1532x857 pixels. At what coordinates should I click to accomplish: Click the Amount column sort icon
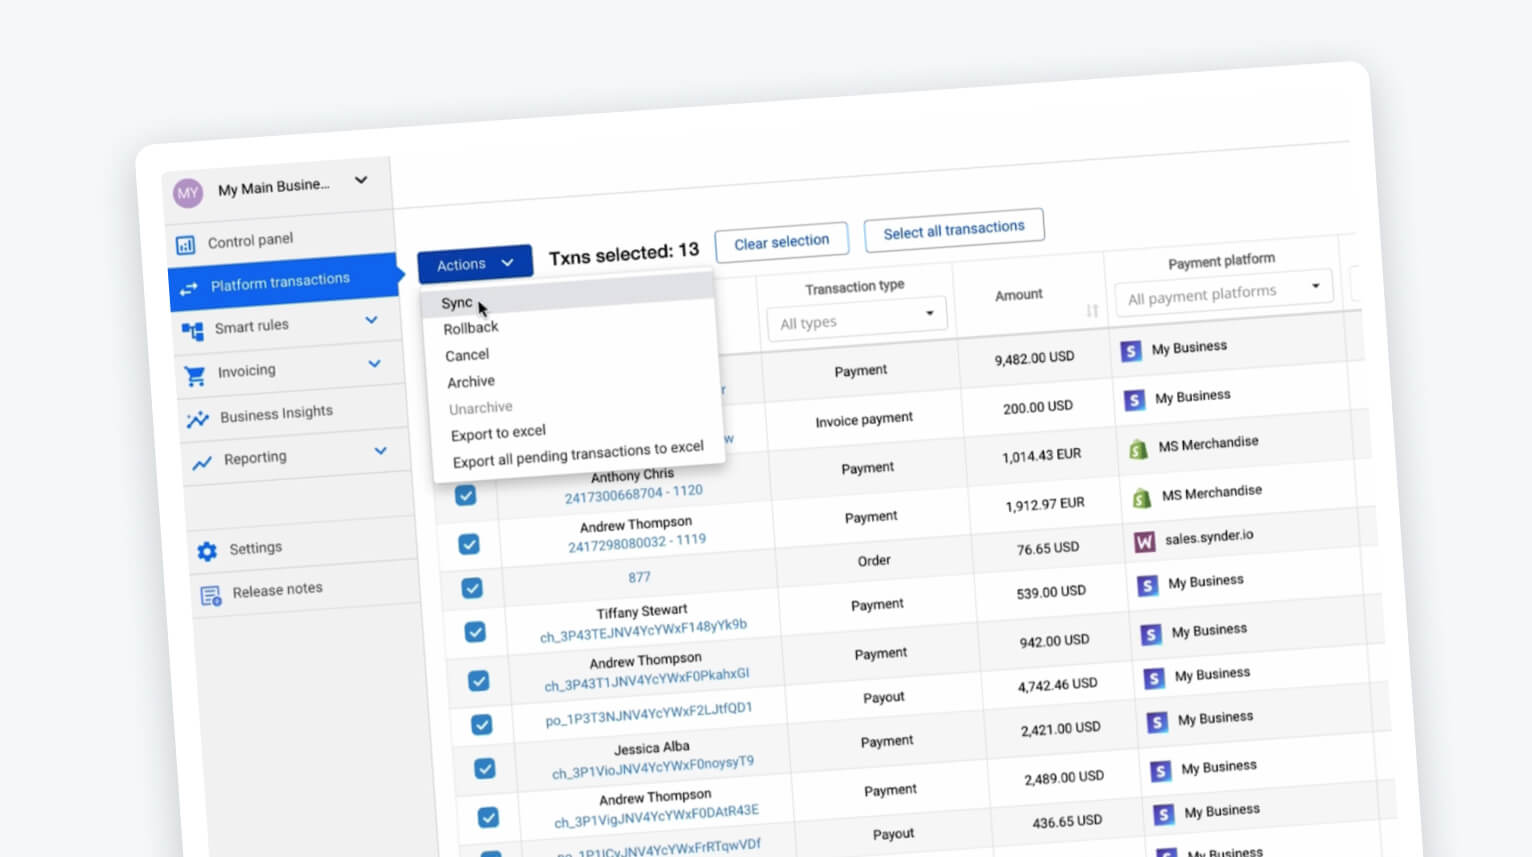pyautogui.click(x=1092, y=311)
